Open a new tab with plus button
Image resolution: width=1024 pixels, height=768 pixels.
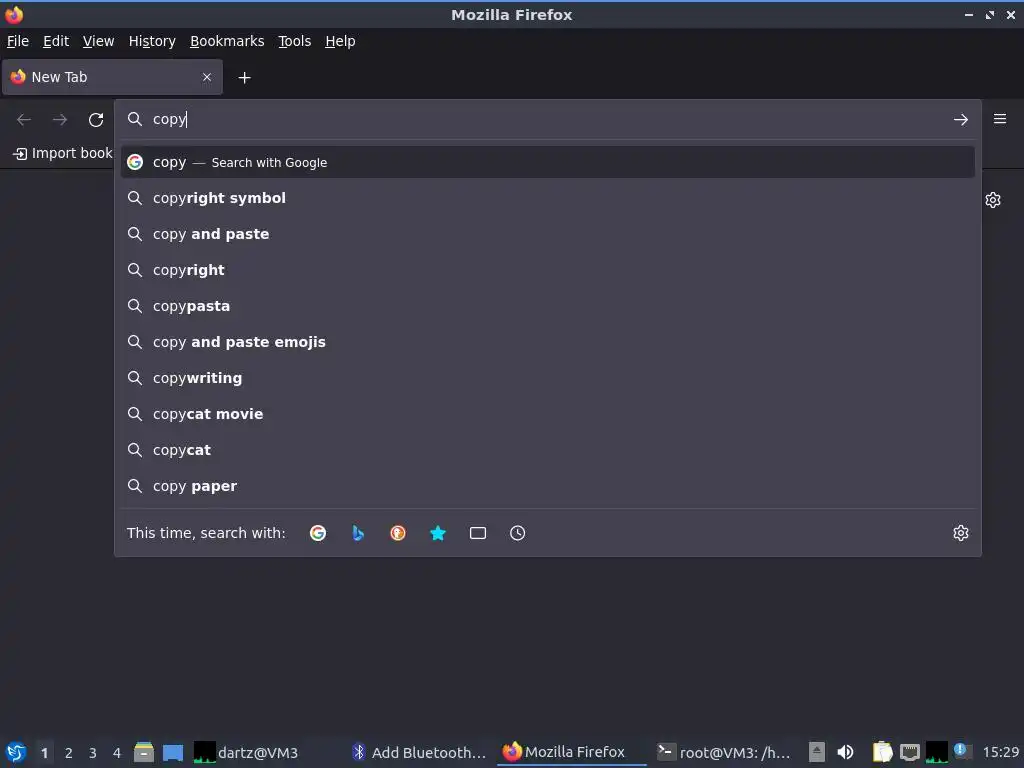244,78
